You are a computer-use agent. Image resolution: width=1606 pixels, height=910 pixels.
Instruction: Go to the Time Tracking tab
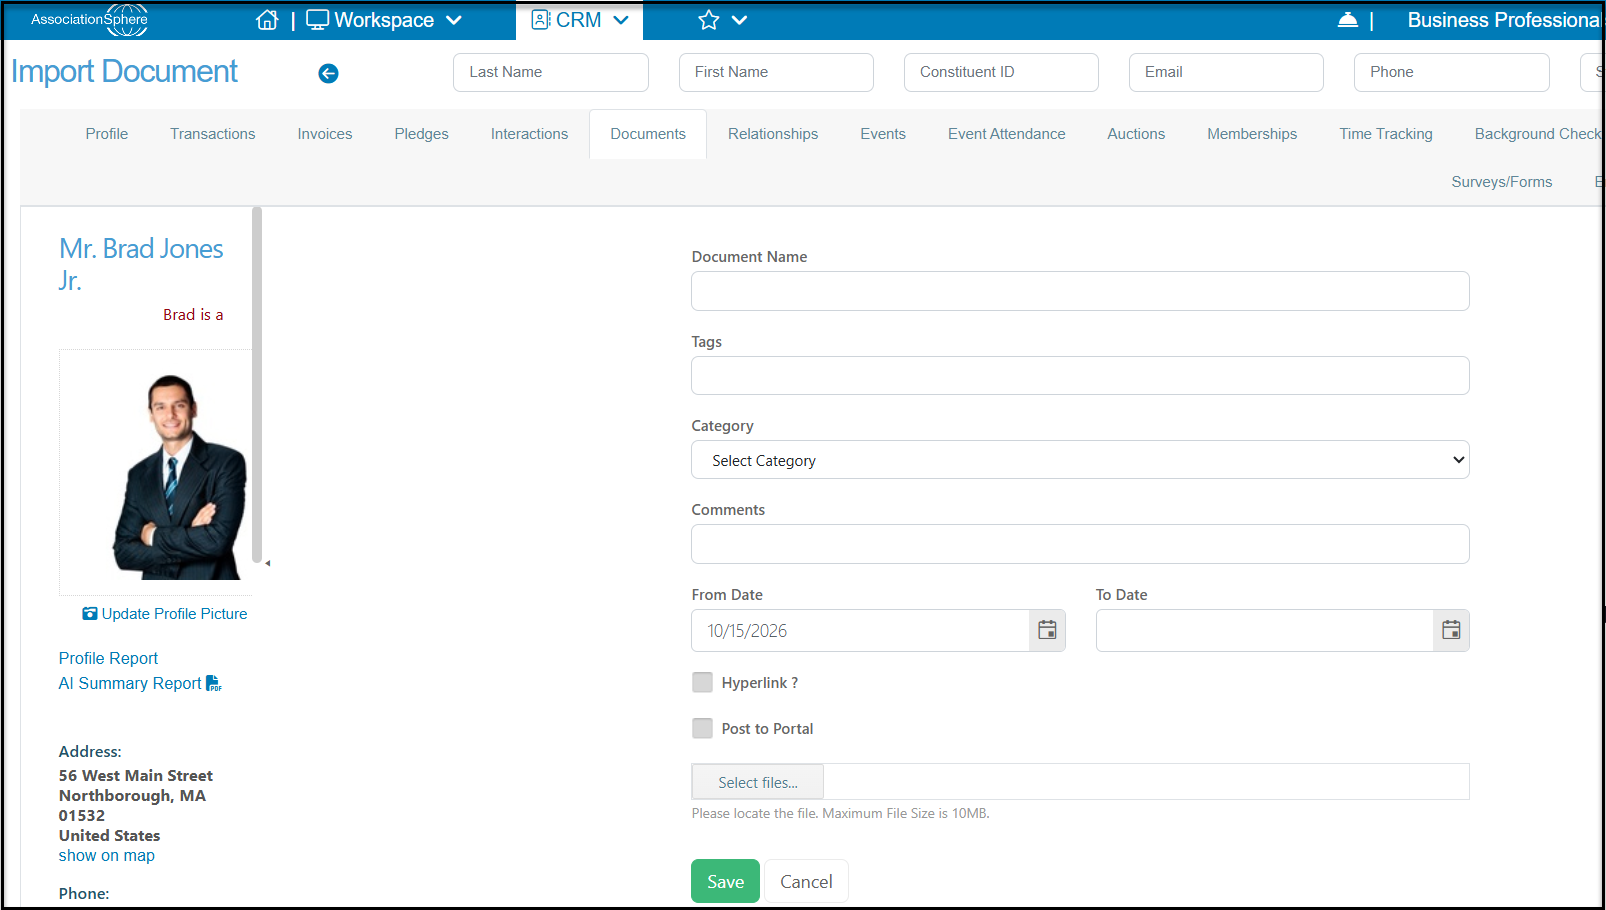[x=1386, y=134]
